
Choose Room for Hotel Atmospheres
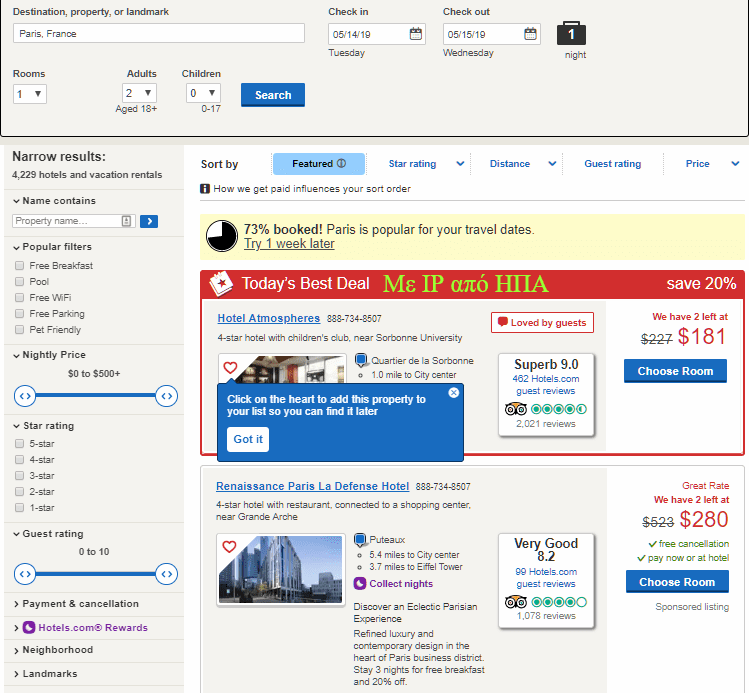tap(675, 371)
